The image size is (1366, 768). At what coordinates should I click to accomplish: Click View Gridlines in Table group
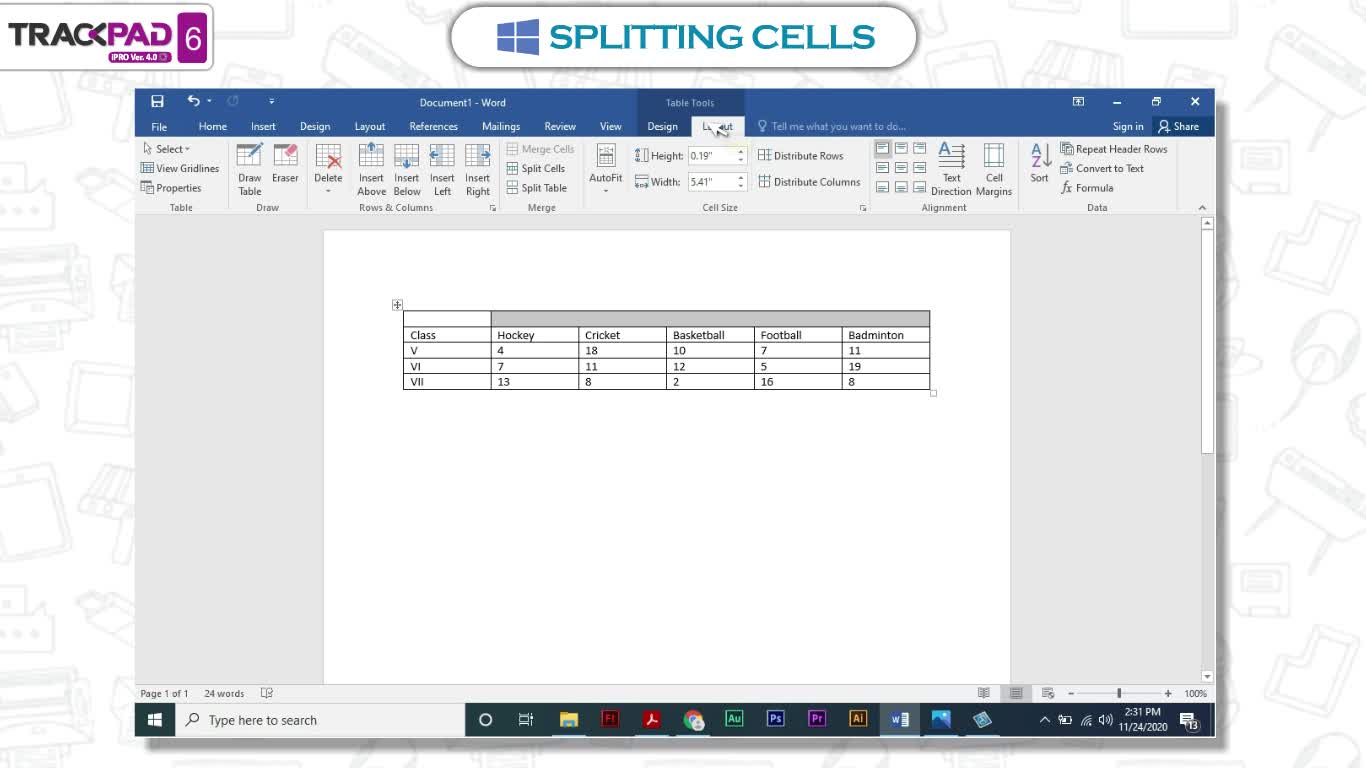[x=180, y=168]
